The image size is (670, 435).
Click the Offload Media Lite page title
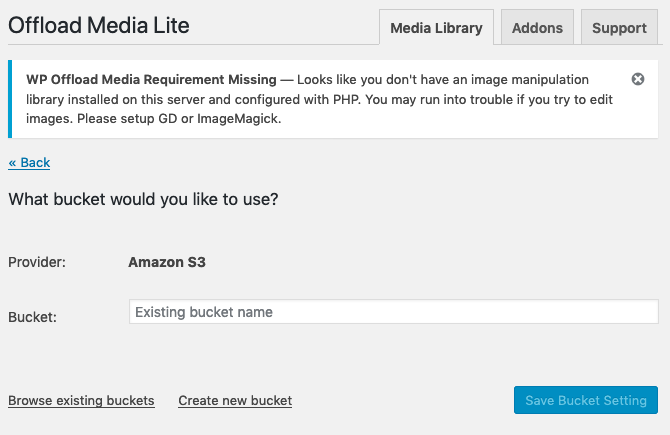98,25
